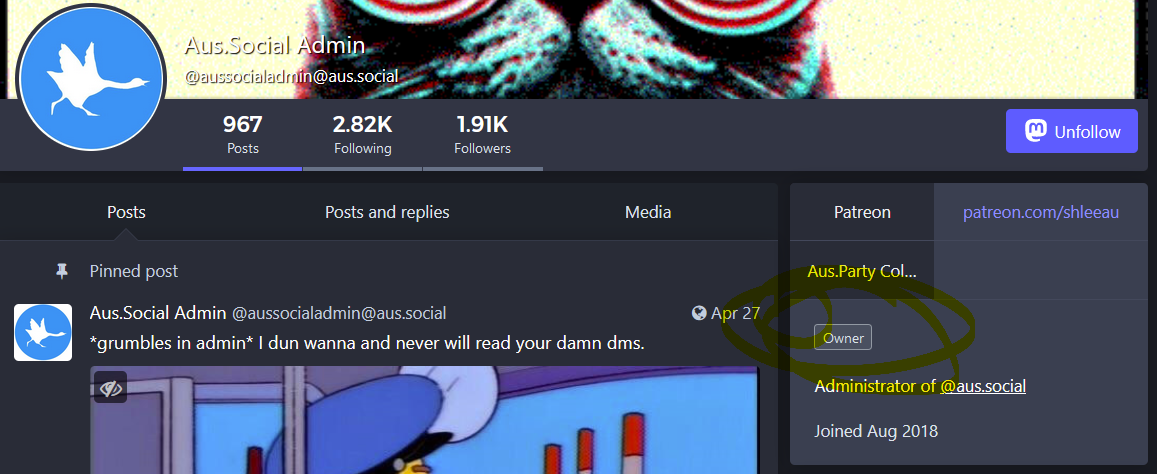The width and height of the screenshot is (1157, 474).
Task: Click the @aus.social mention link
Action: point(983,386)
